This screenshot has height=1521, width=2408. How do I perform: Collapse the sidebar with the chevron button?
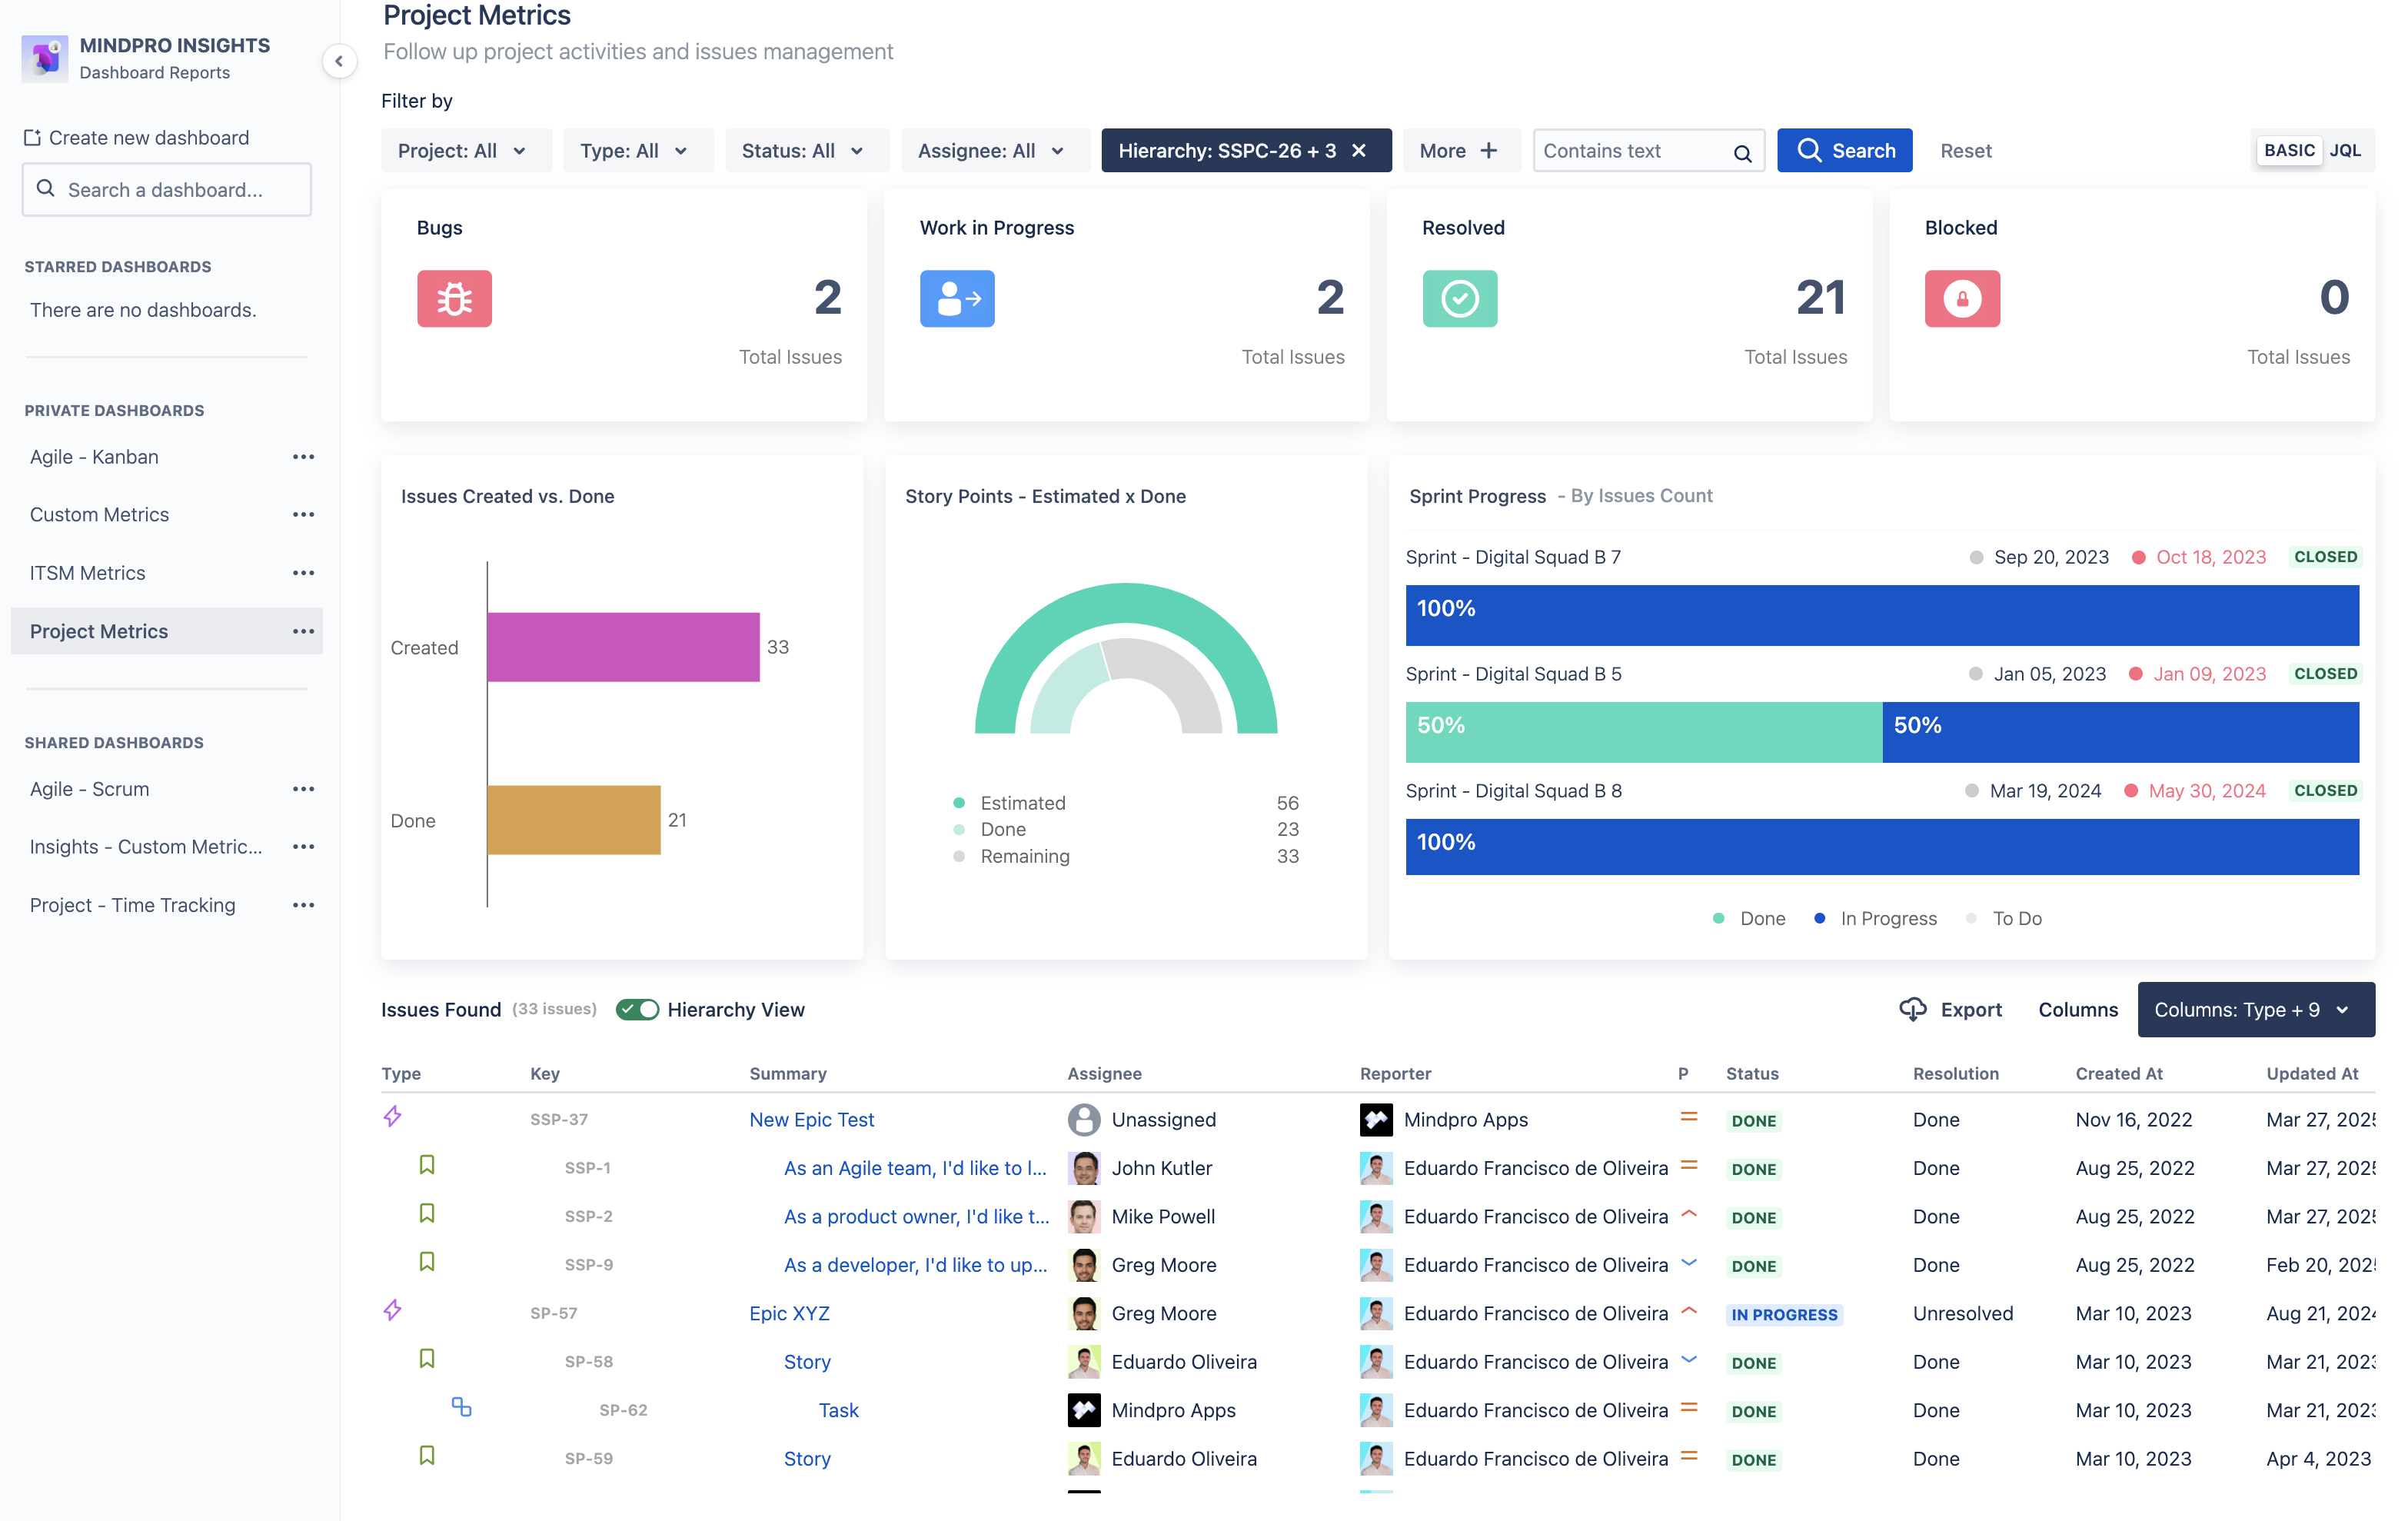[339, 61]
